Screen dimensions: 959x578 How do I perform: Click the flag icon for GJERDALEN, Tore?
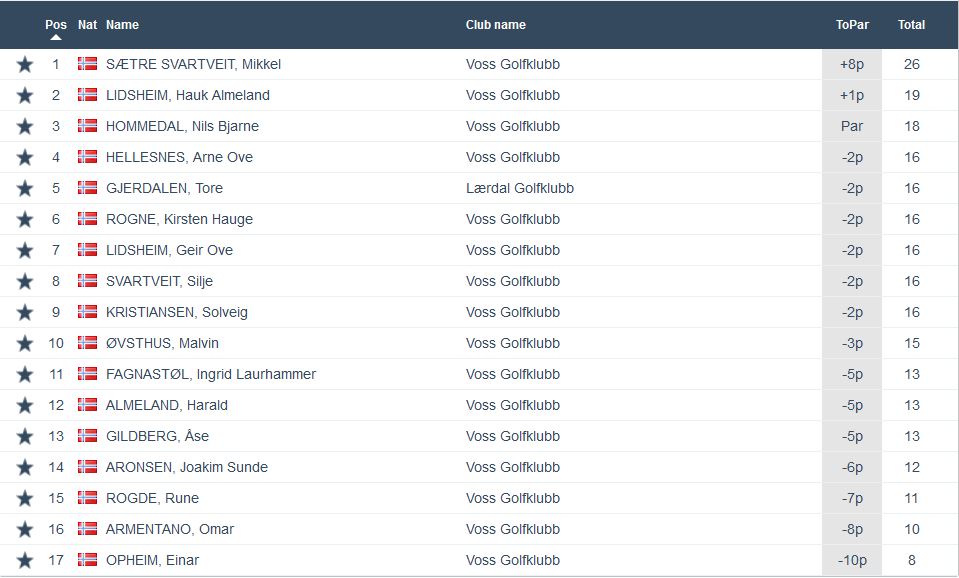coord(88,188)
